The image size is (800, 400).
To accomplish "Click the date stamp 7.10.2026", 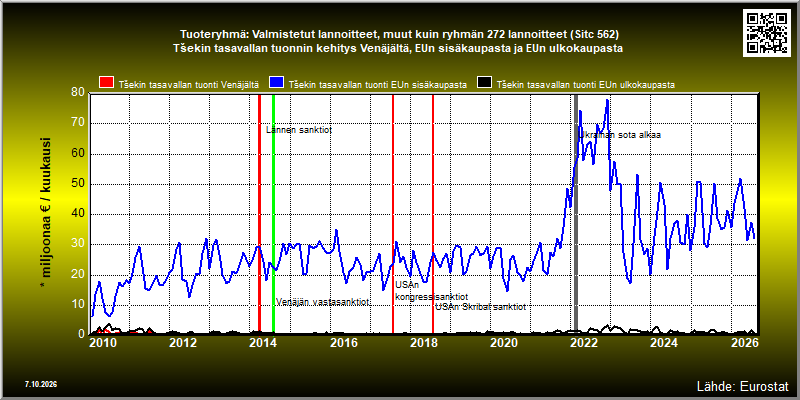I will (41, 384).
